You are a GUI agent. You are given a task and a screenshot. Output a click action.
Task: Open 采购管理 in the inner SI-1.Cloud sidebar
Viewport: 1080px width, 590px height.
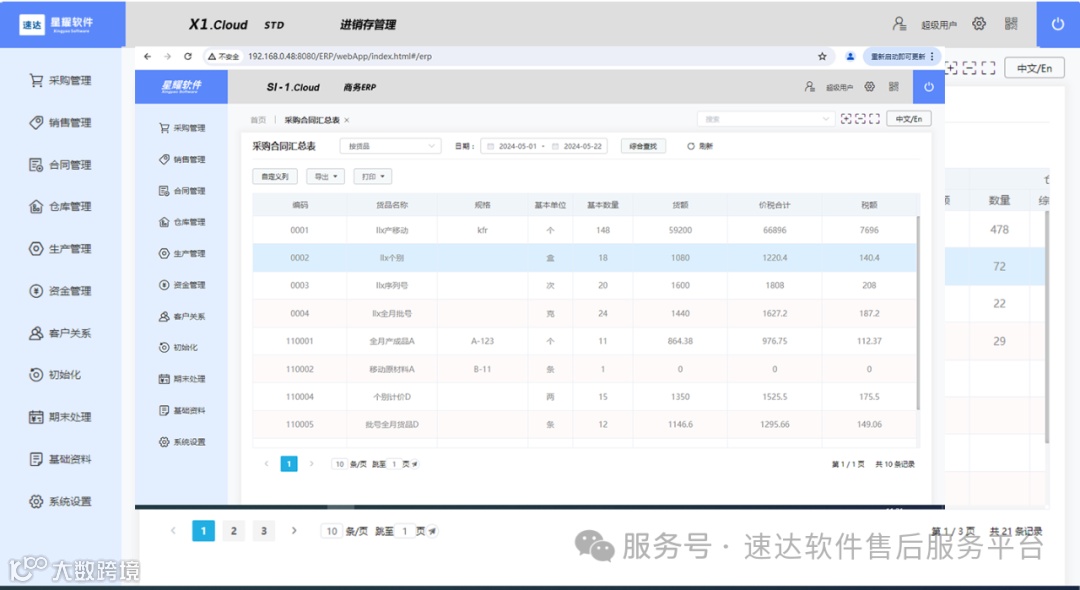click(183, 128)
